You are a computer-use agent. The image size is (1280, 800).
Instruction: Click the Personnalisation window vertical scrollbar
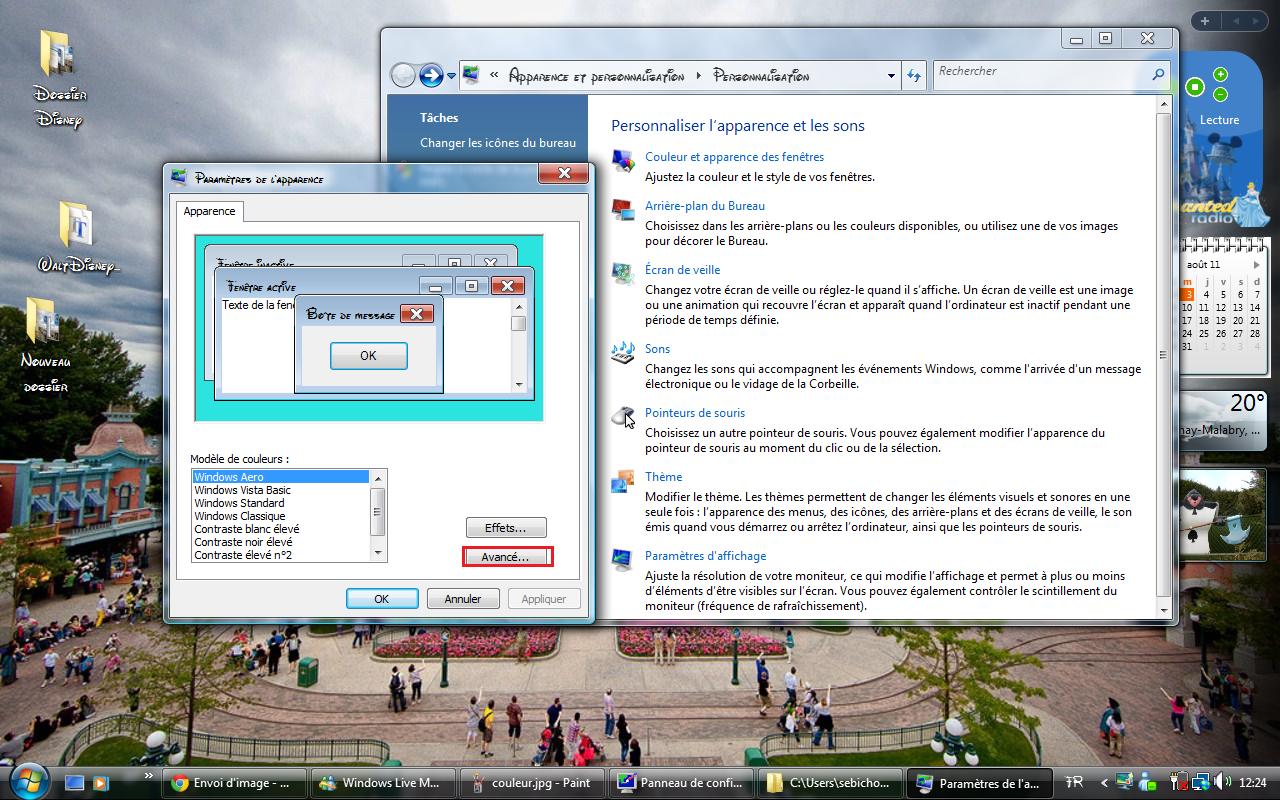coord(1163,355)
